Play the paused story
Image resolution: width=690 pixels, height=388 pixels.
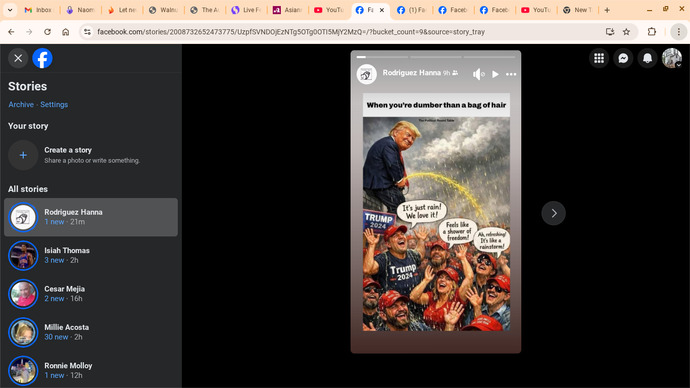point(495,74)
